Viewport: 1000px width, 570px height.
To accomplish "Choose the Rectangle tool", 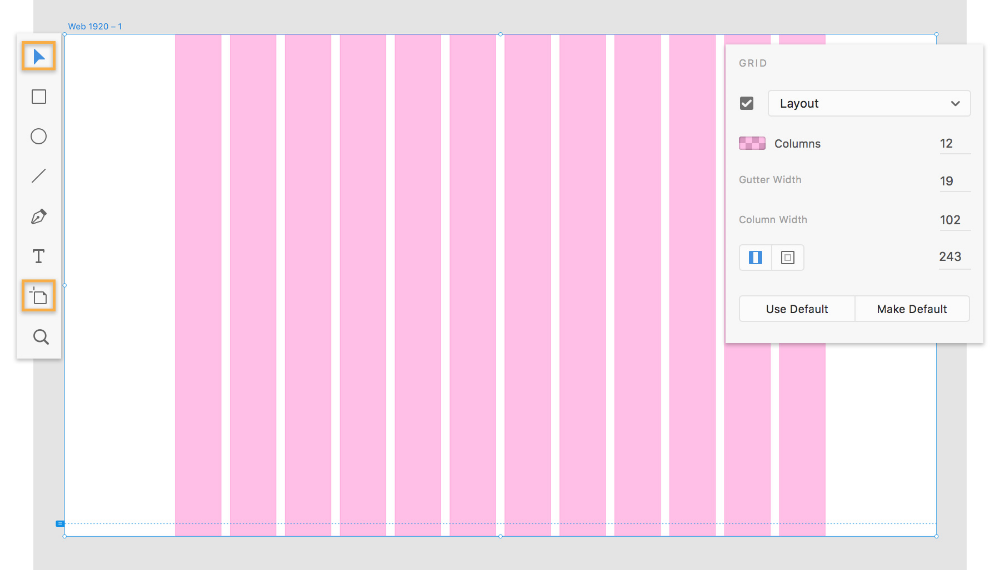I will coord(39,97).
